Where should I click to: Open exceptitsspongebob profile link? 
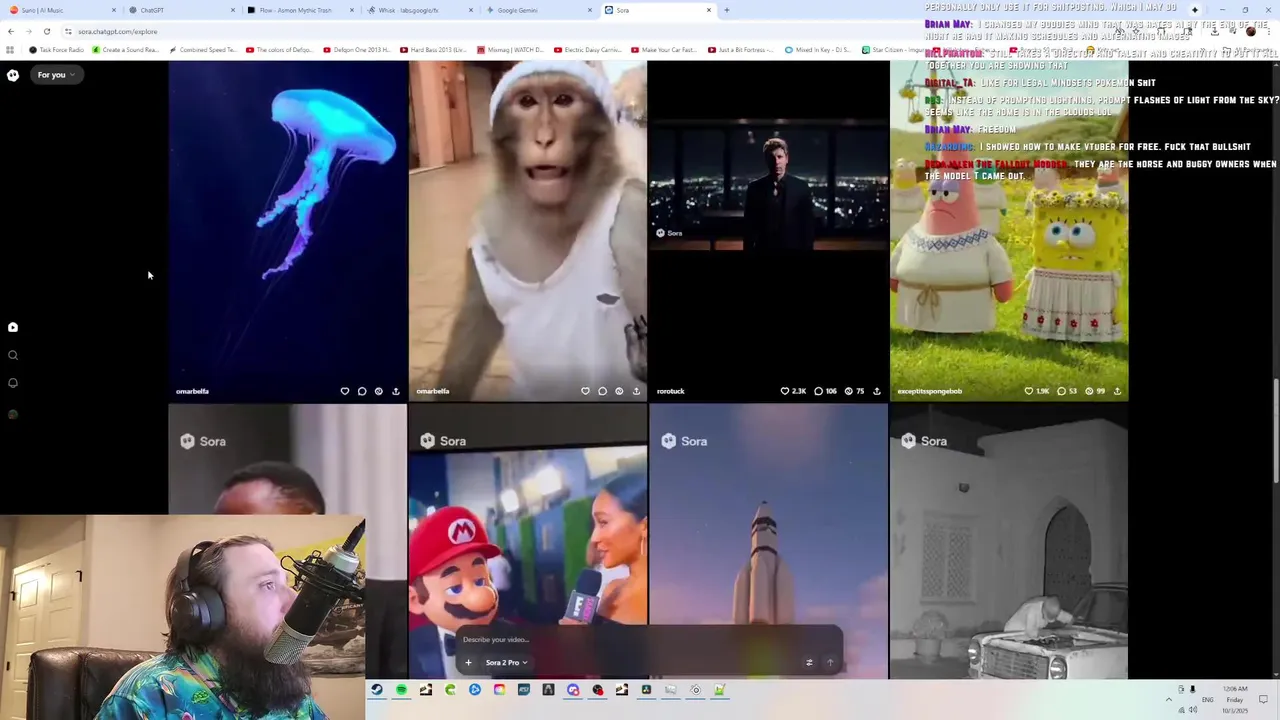pyautogui.click(x=929, y=391)
